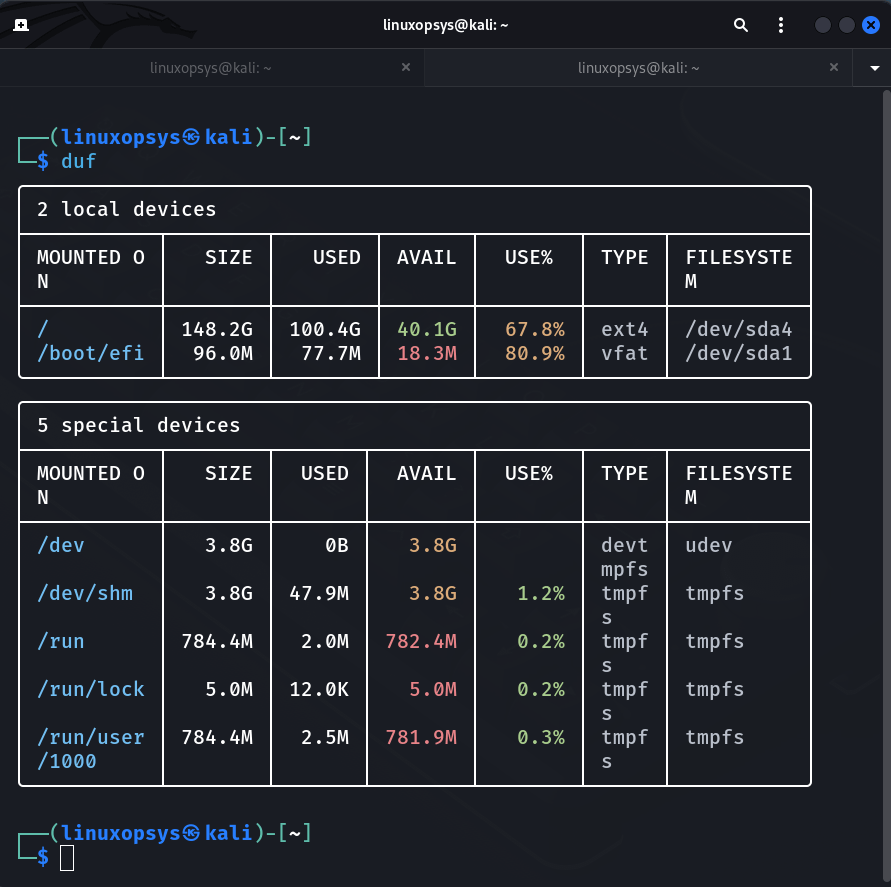This screenshot has width=891, height=887.
Task: Click the search magnifier icon
Action: coord(741,25)
